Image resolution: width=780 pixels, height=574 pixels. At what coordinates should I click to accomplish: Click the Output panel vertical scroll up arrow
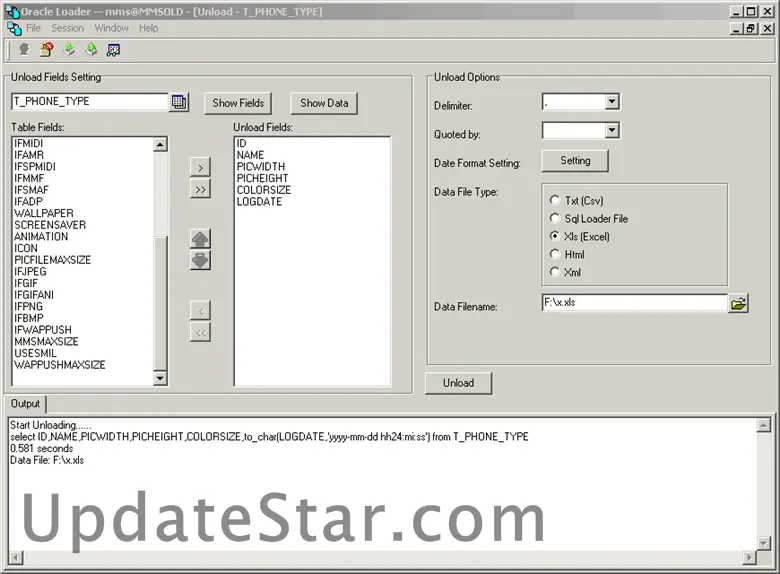pyautogui.click(x=764, y=425)
